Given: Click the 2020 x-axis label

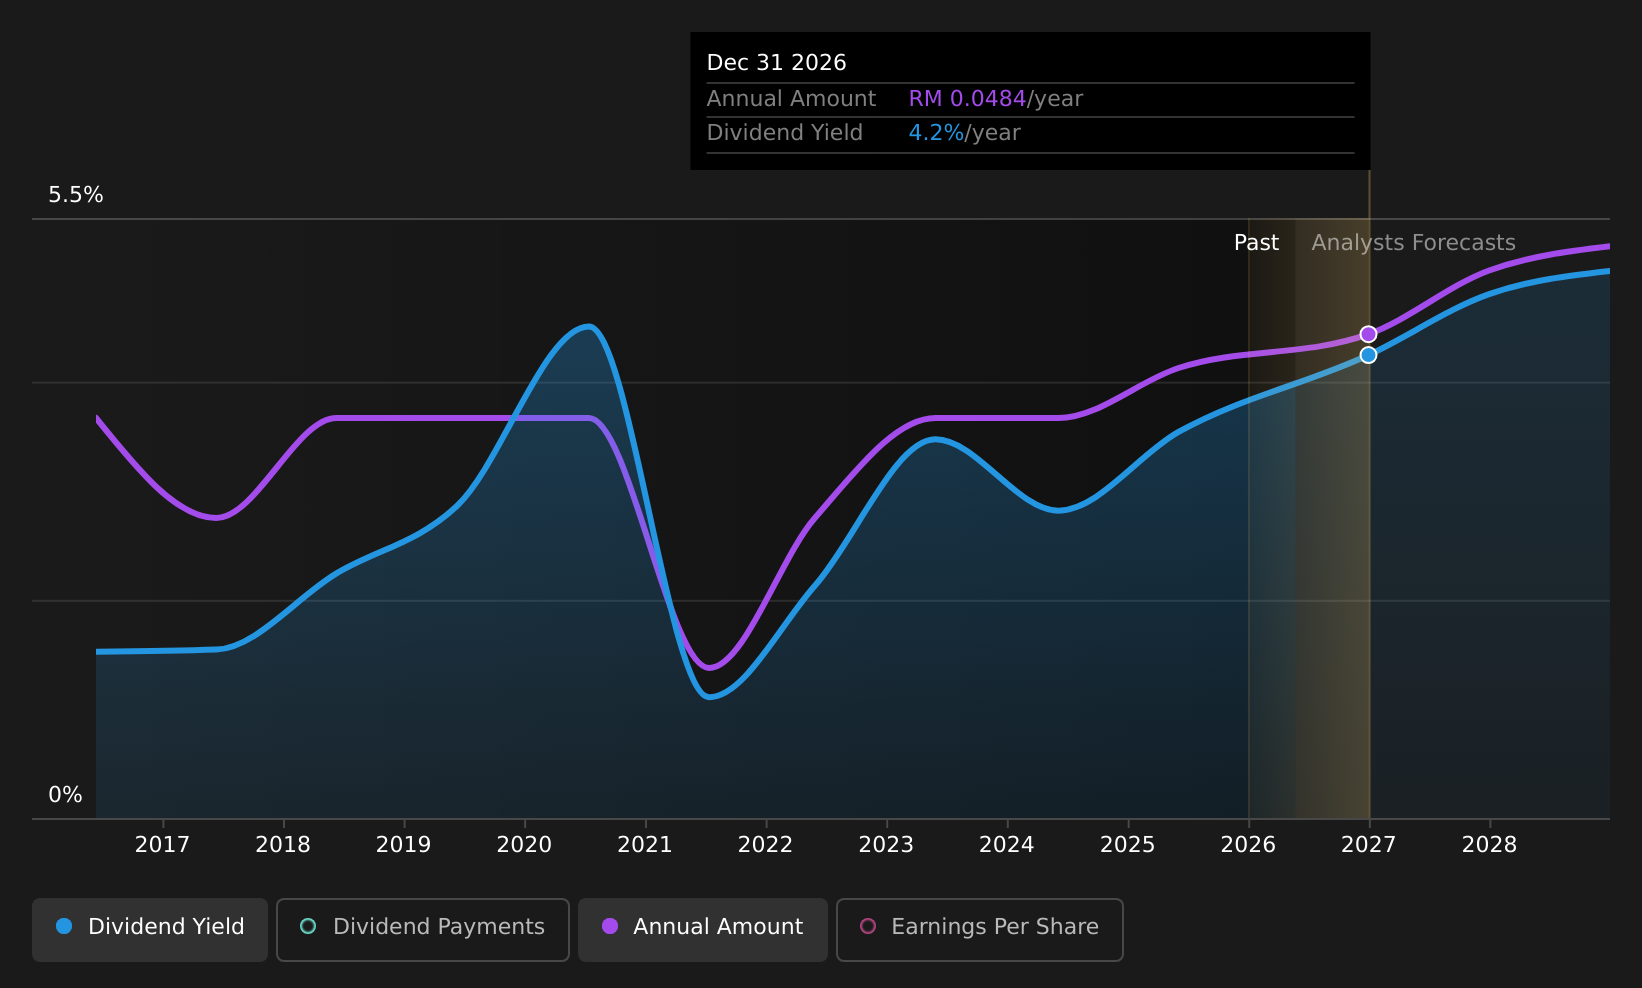Looking at the screenshot, I should click(524, 845).
